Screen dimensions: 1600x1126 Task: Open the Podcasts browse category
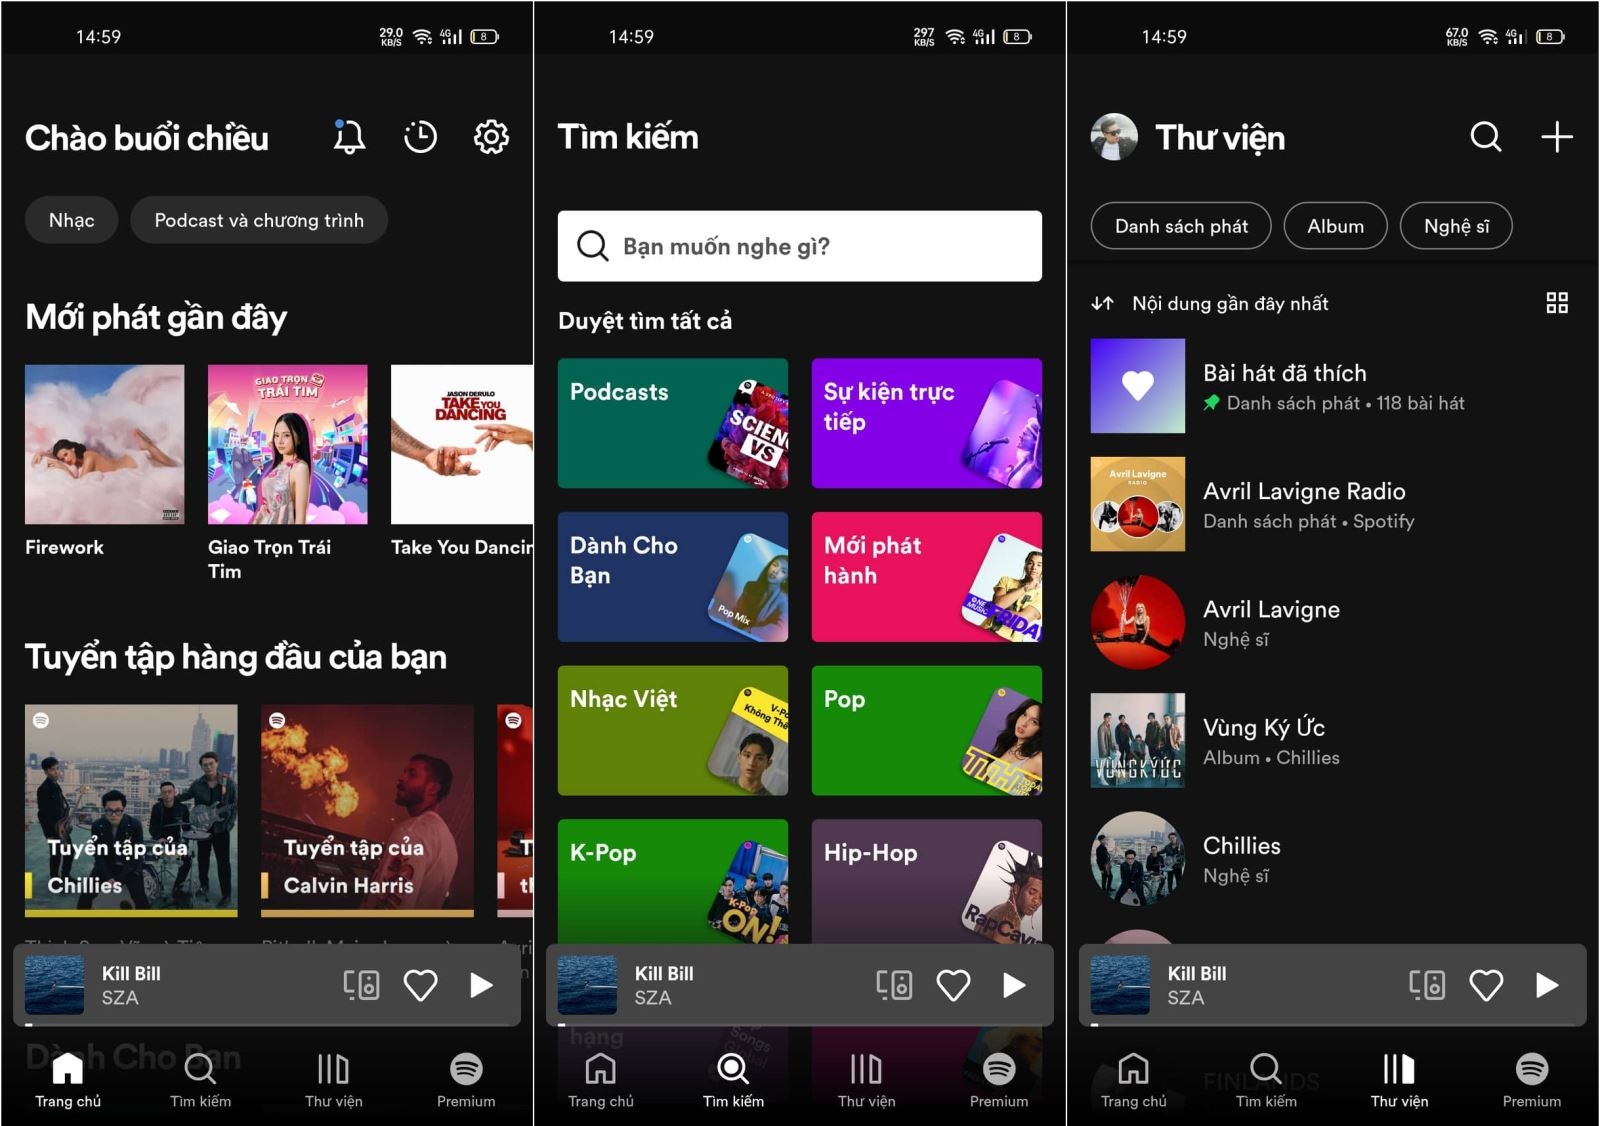pyautogui.click(x=673, y=423)
